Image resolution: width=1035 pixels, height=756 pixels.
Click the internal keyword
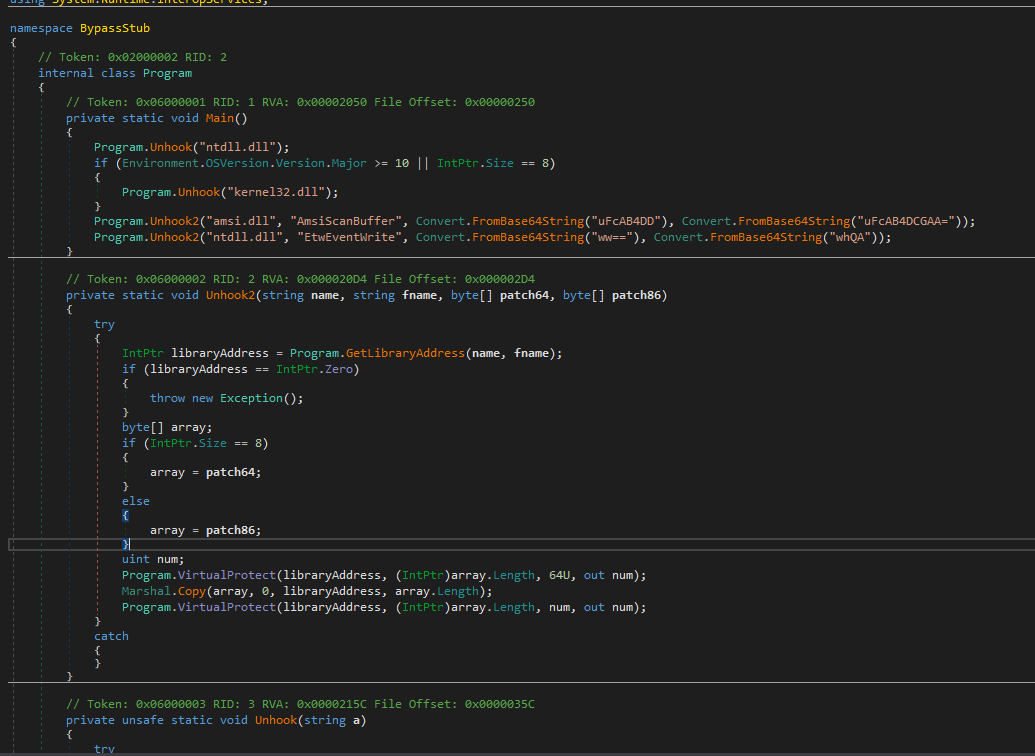66,73
